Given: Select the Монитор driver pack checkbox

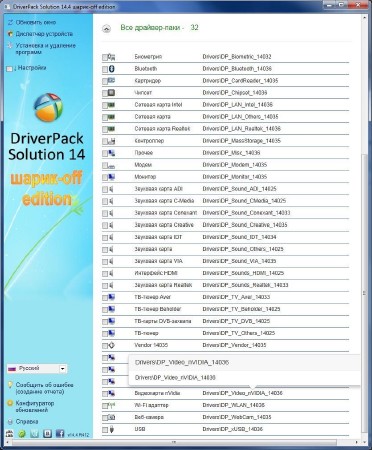Looking at the screenshot, I should pos(105,178).
